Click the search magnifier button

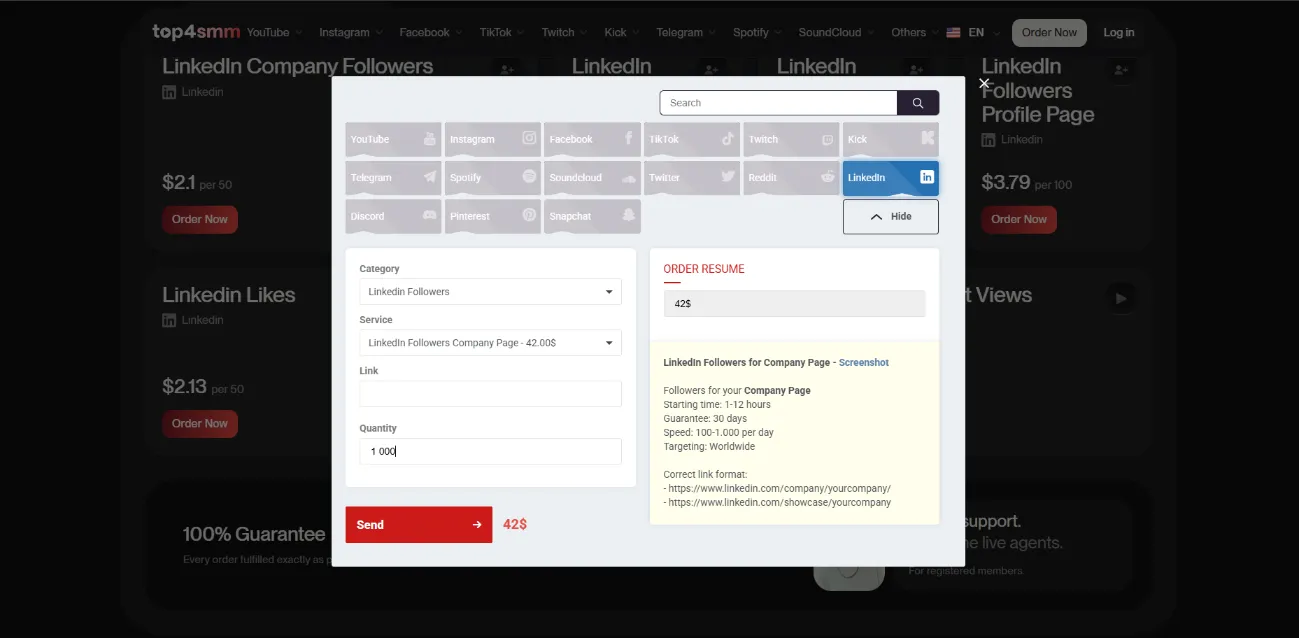point(918,103)
